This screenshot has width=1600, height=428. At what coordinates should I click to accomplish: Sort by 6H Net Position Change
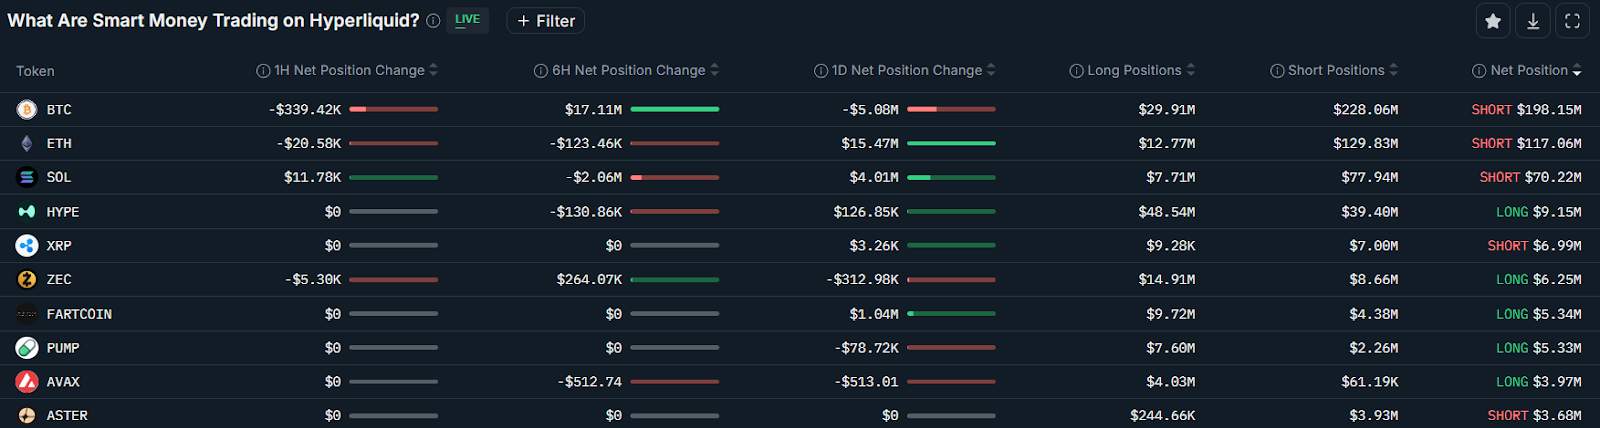tap(627, 71)
